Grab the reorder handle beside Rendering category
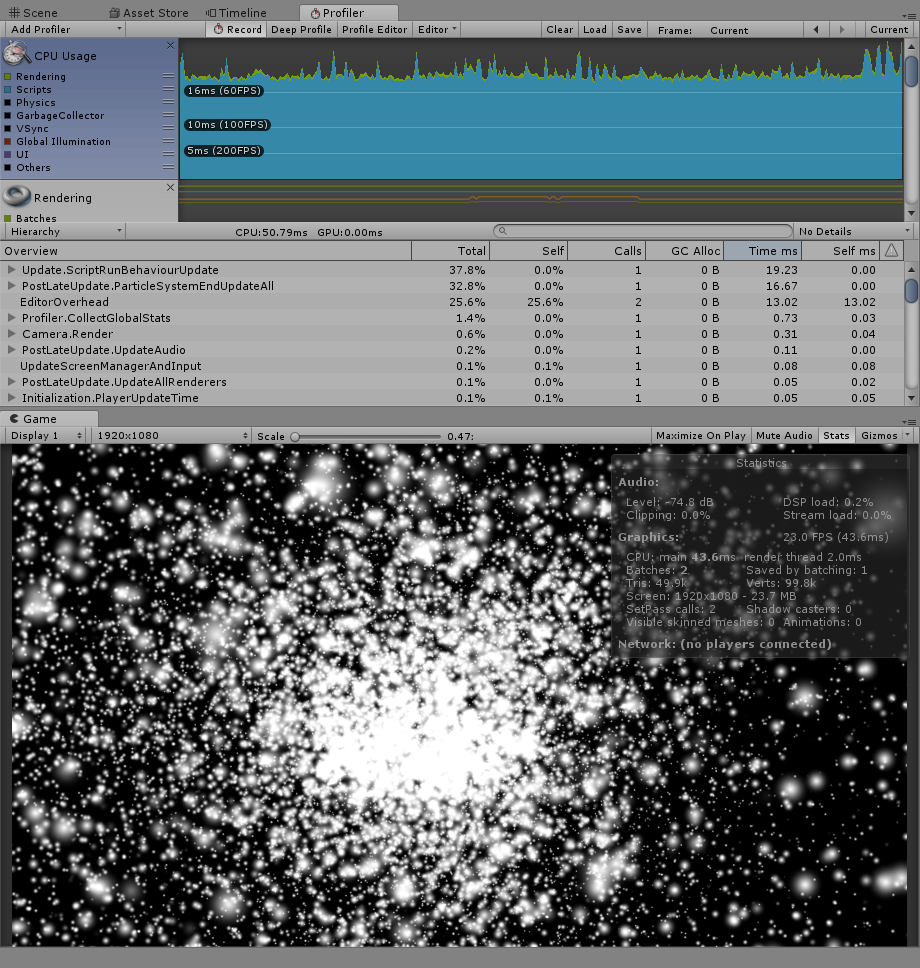This screenshot has width=920, height=968. click(x=168, y=75)
